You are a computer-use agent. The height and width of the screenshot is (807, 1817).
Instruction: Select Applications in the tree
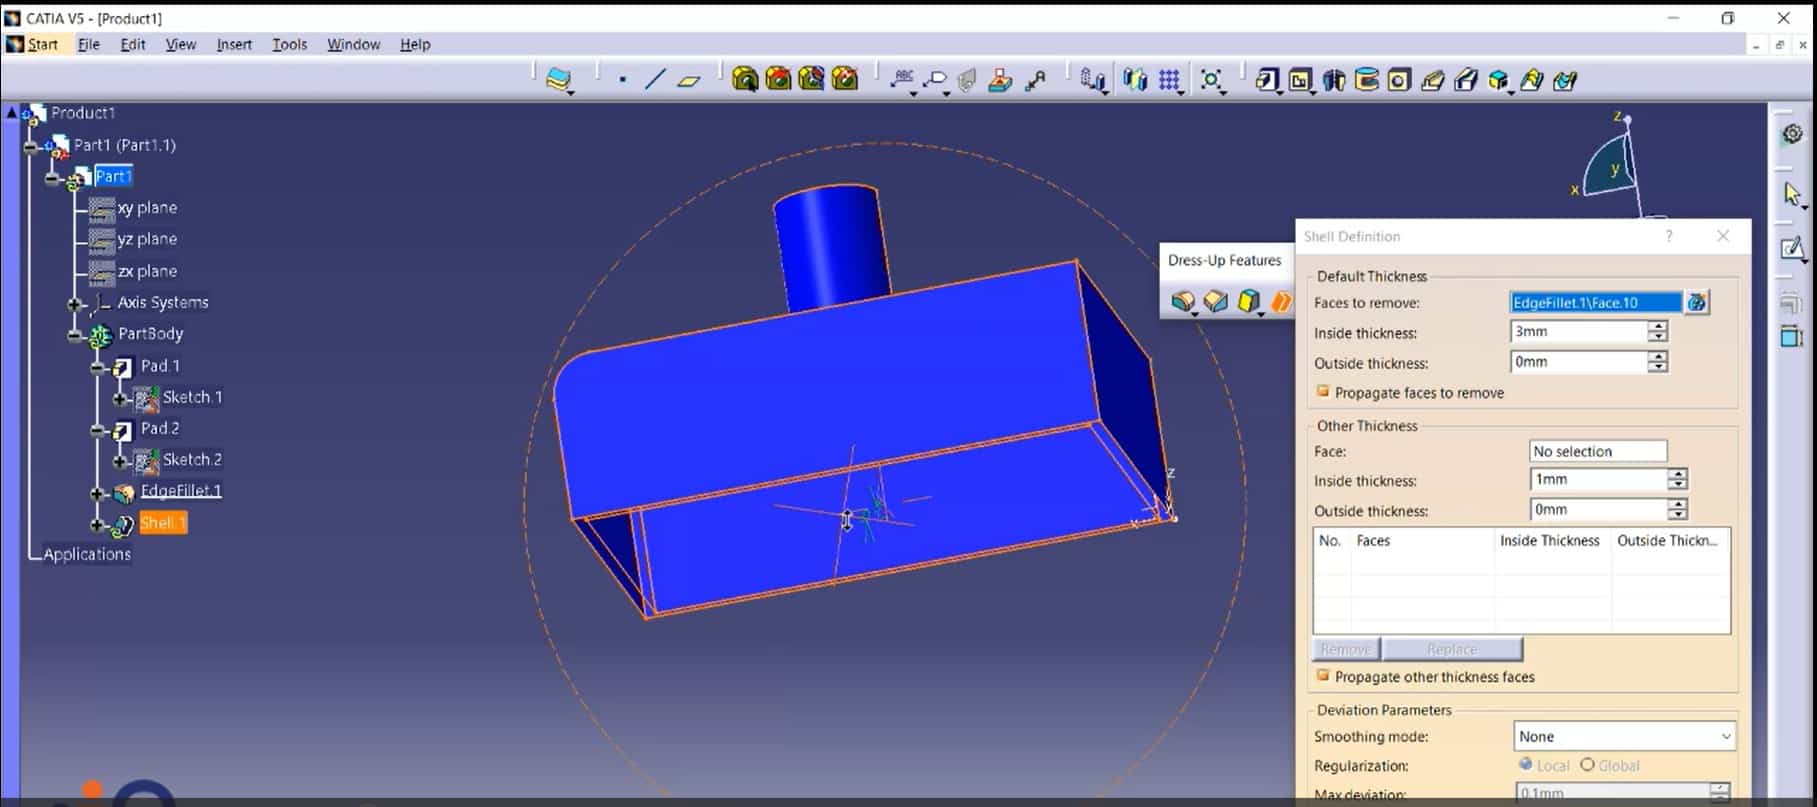point(87,554)
